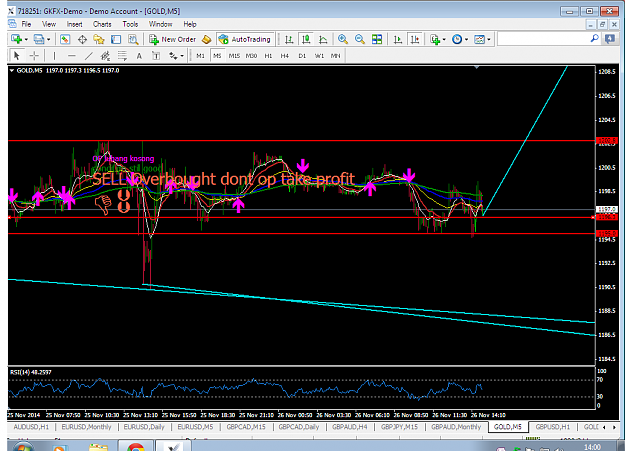Screen dimensions: 625x451
Task: Switch to line chart display
Action: (323, 39)
